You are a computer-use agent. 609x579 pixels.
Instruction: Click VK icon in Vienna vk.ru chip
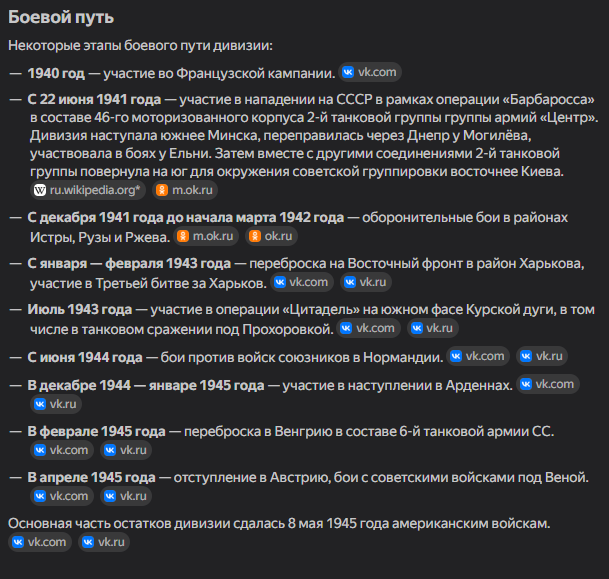[110, 496]
